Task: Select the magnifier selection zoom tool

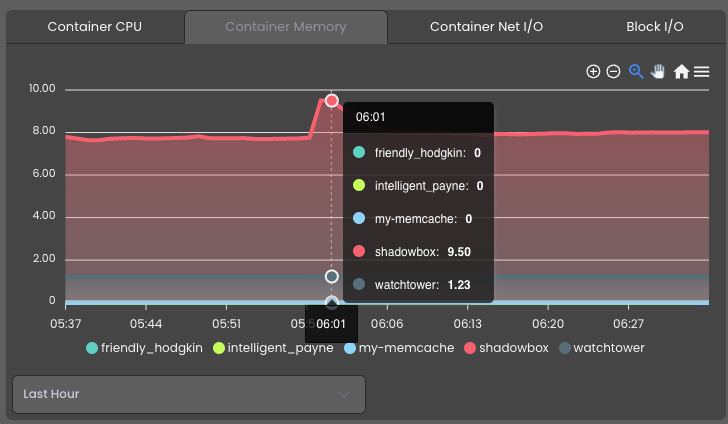Action: [x=636, y=72]
